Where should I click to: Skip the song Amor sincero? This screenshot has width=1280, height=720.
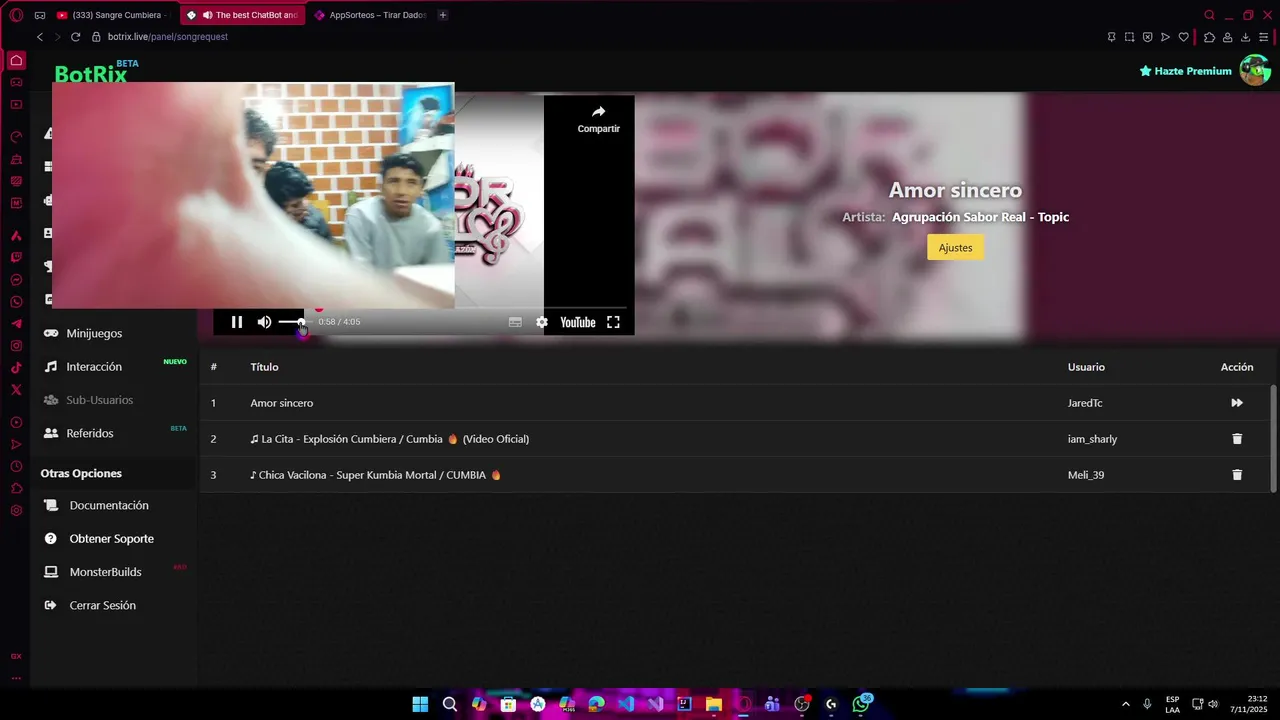[1237, 403]
